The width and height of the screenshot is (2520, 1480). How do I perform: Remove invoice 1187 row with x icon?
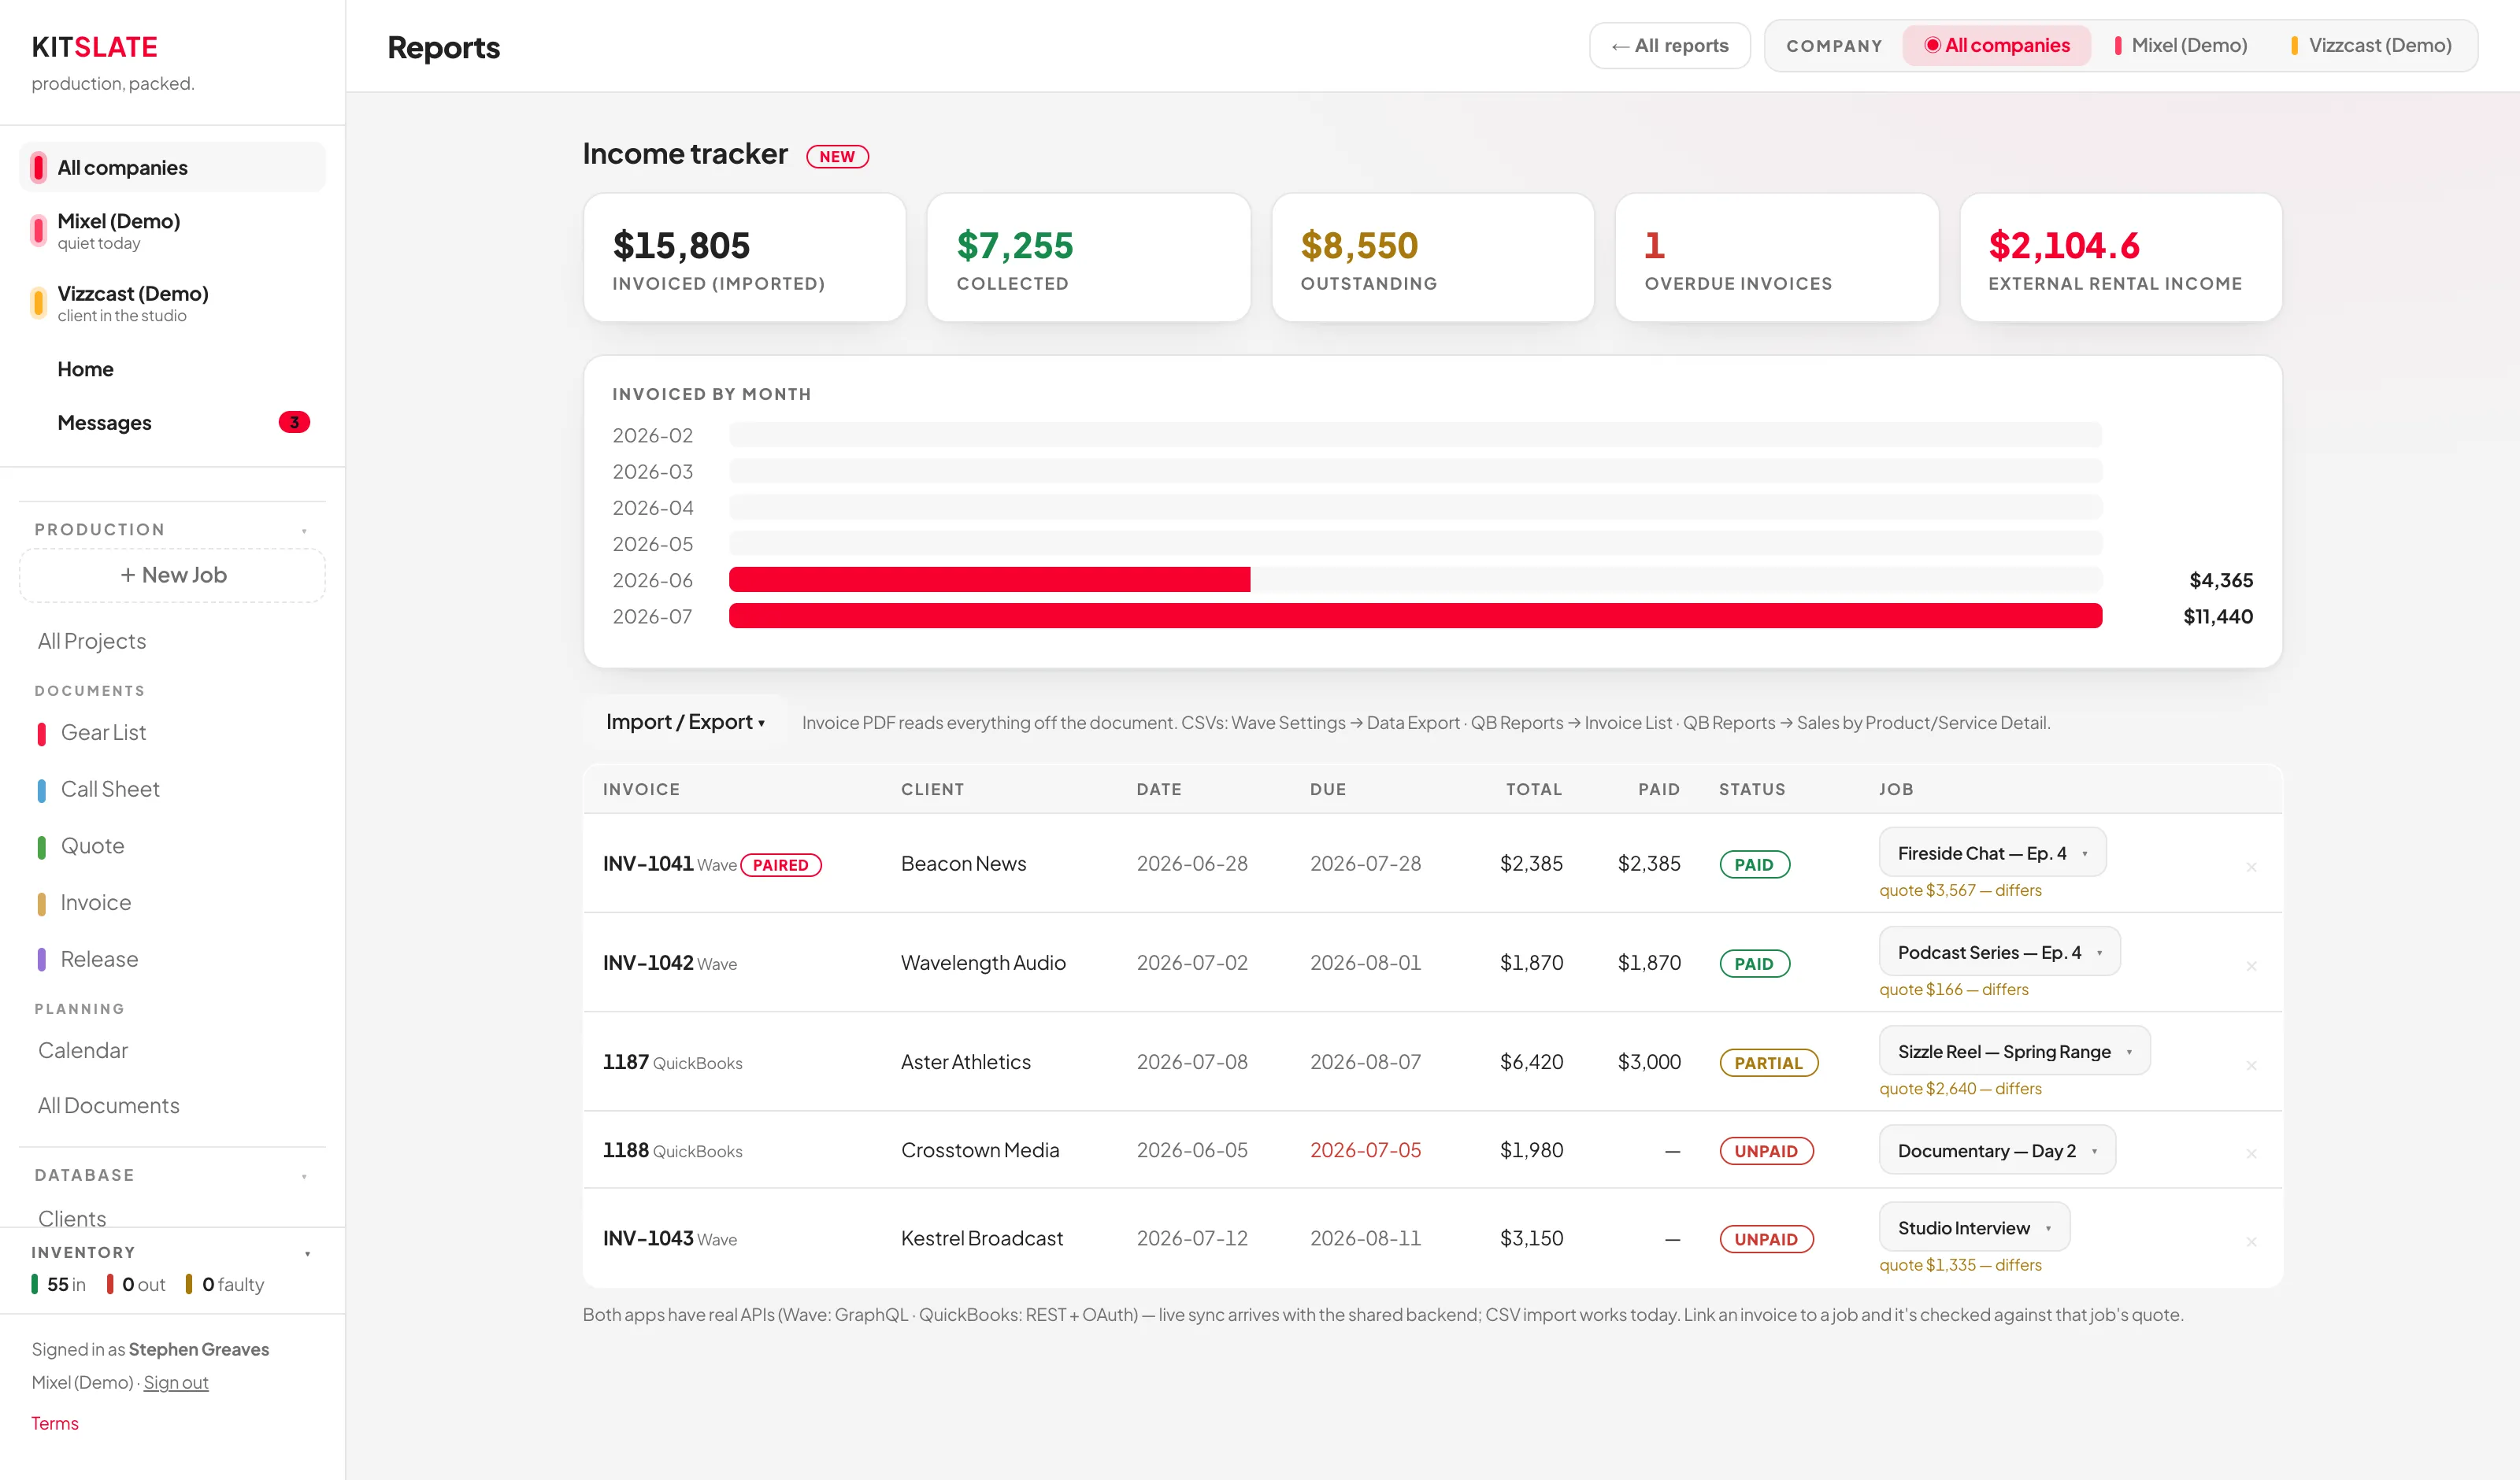2251,1065
